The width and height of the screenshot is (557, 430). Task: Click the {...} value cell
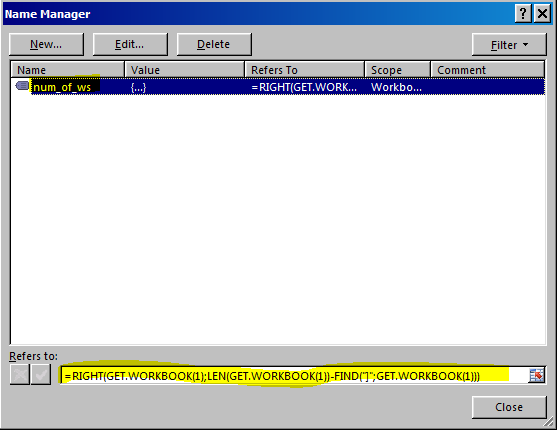[139, 87]
